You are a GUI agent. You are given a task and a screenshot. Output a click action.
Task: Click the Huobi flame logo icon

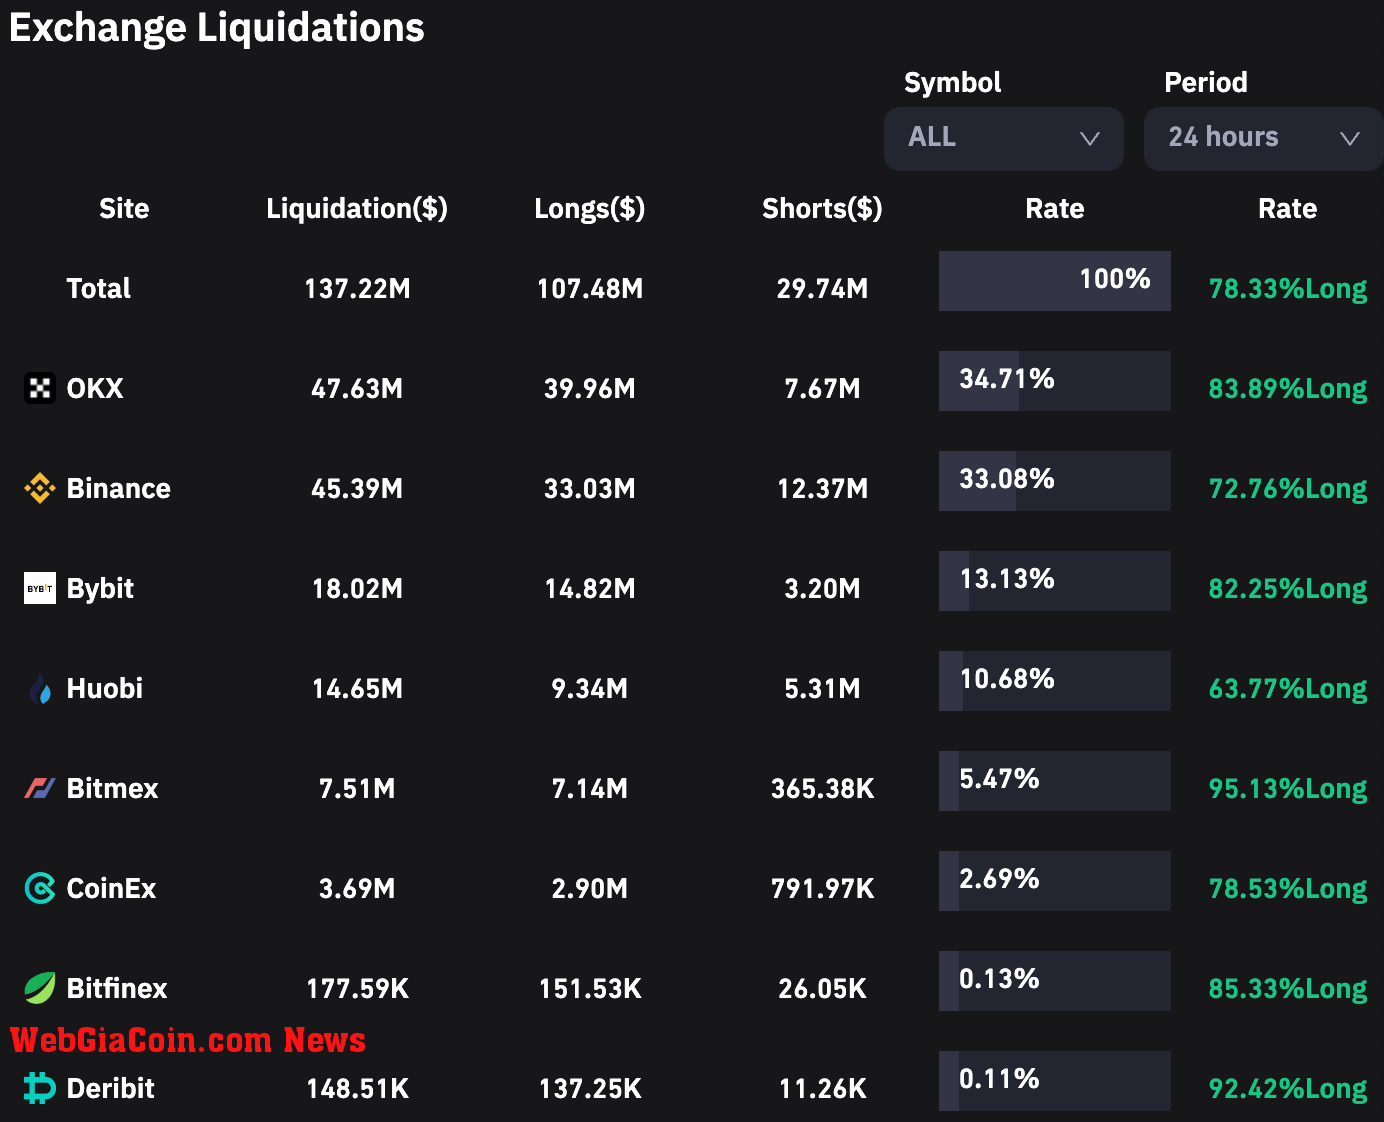coord(40,688)
